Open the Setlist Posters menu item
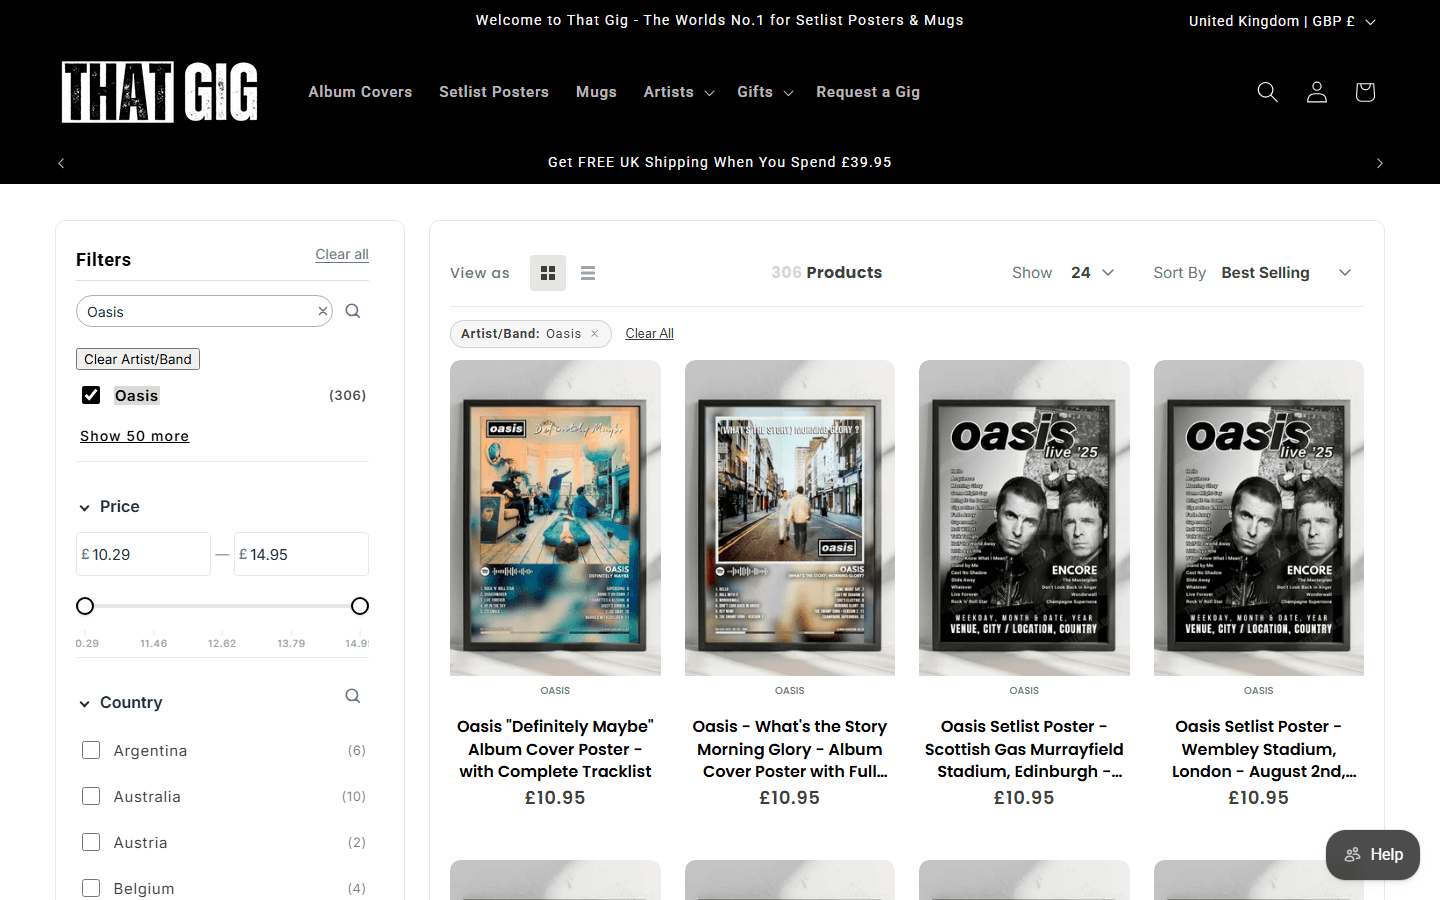1440x900 pixels. click(494, 92)
